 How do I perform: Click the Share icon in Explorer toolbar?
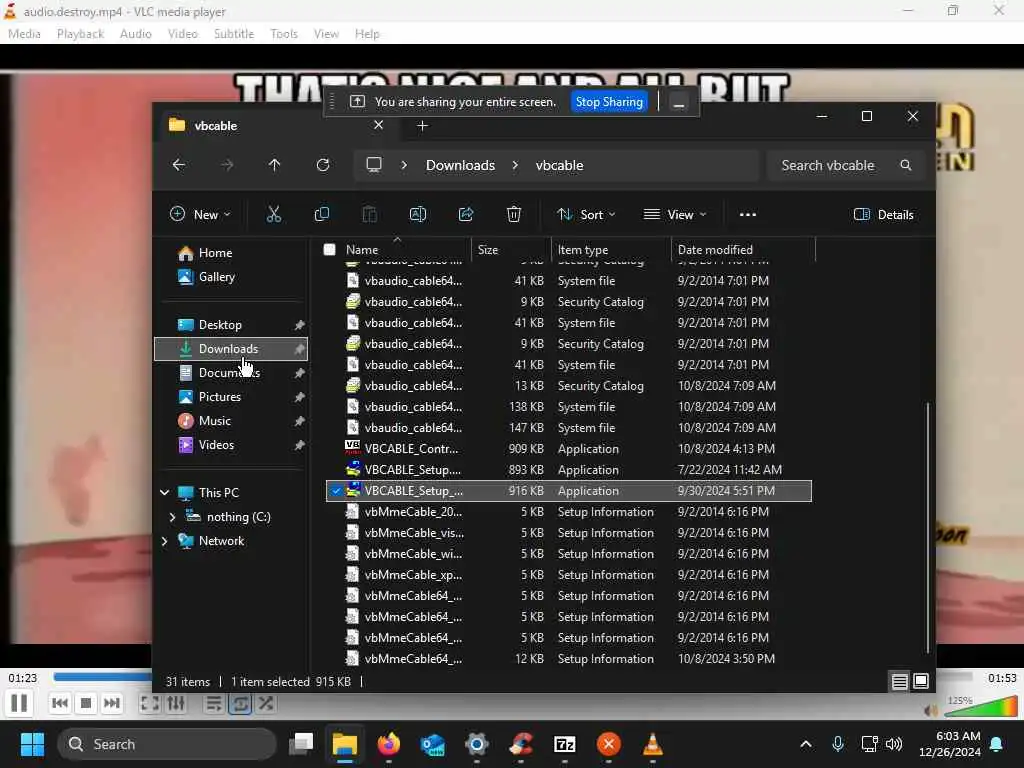point(466,214)
